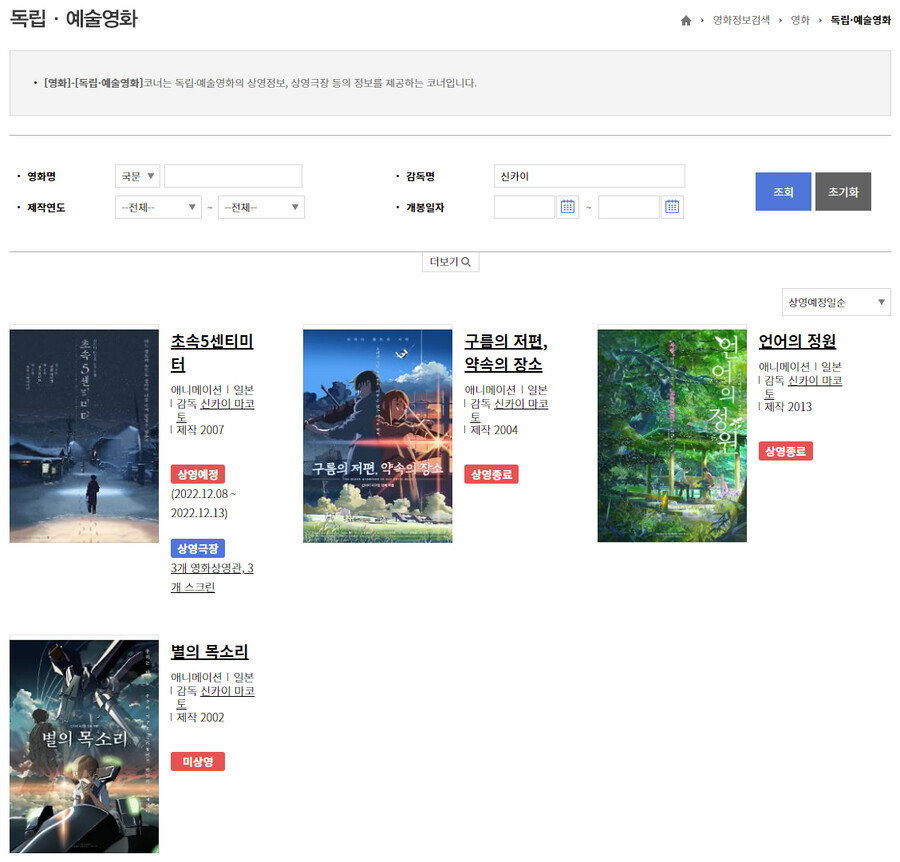Focus the 영화명 text input field

click(233, 176)
